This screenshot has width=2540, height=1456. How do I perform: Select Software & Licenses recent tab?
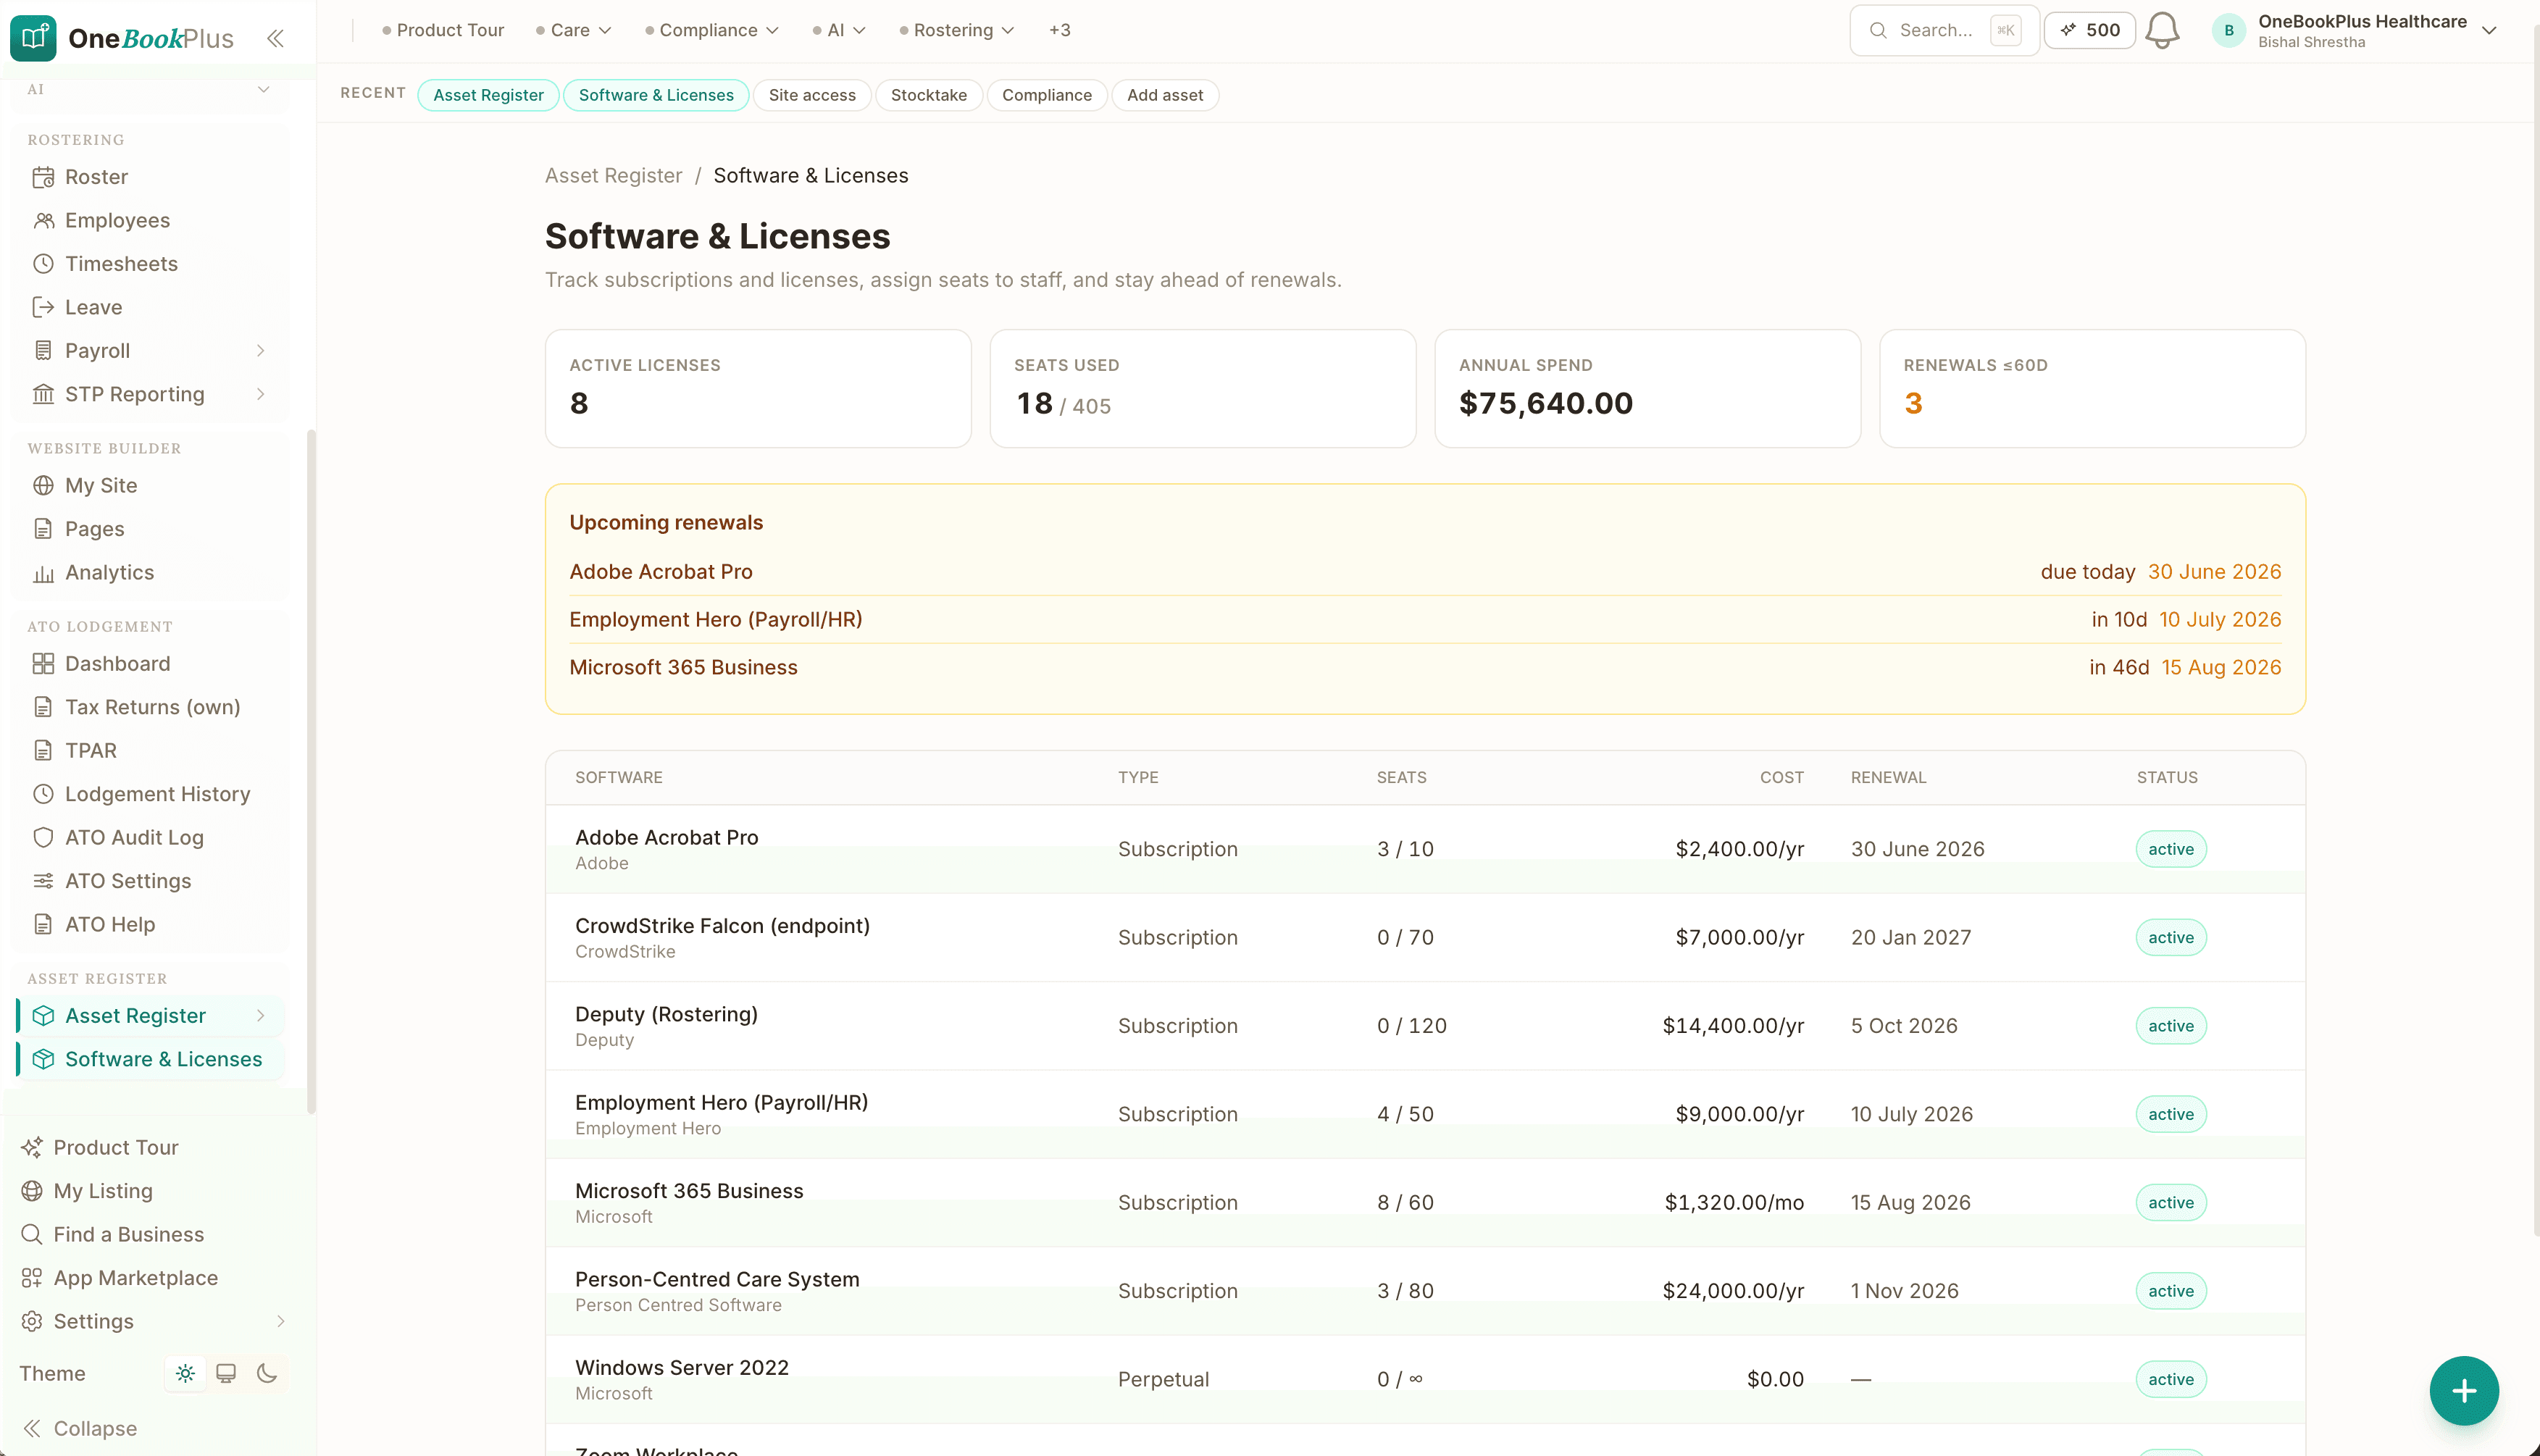[656, 95]
